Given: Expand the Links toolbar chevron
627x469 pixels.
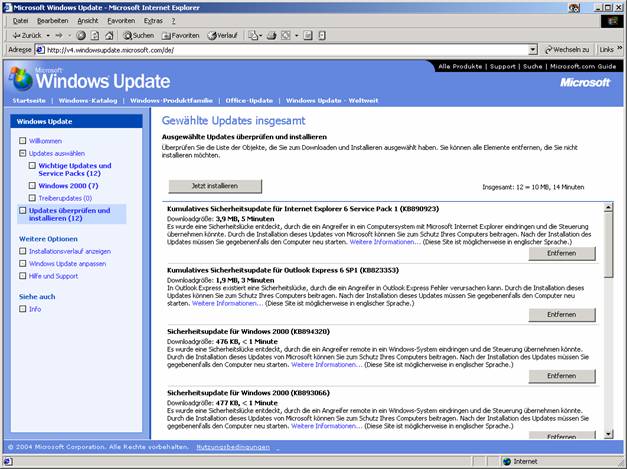Looking at the screenshot, I should [x=619, y=49].
